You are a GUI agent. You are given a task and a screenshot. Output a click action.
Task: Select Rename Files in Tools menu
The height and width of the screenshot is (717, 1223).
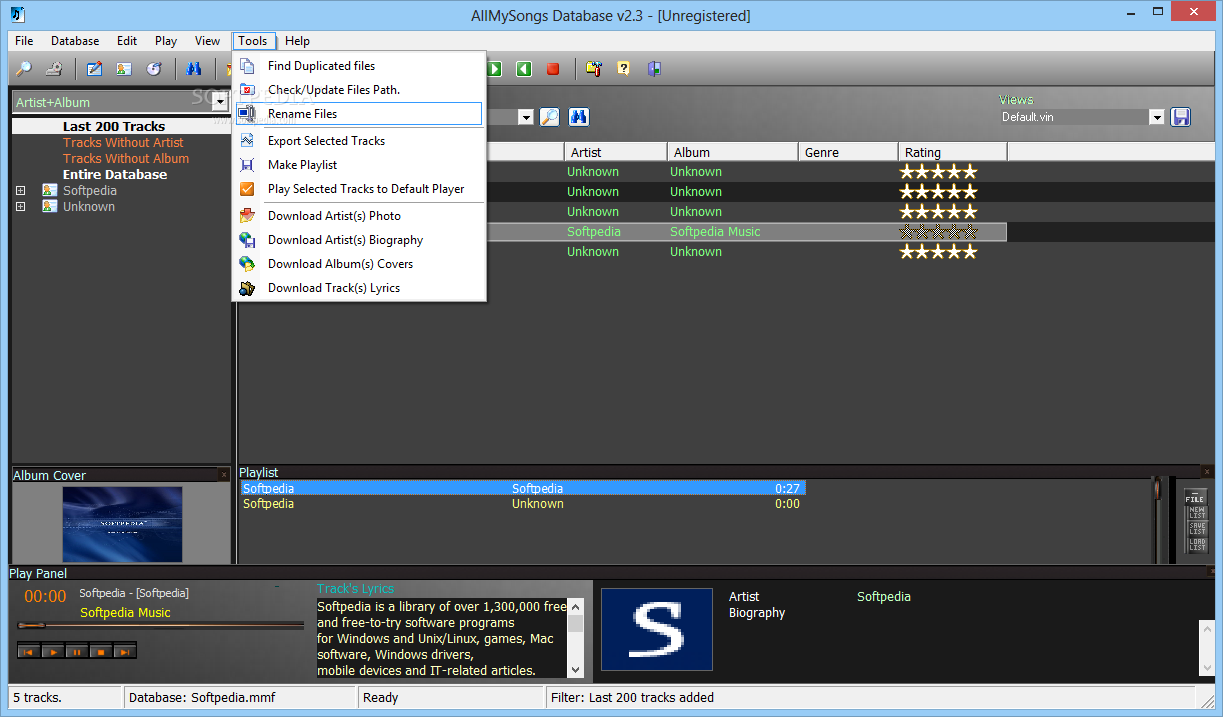pos(360,114)
